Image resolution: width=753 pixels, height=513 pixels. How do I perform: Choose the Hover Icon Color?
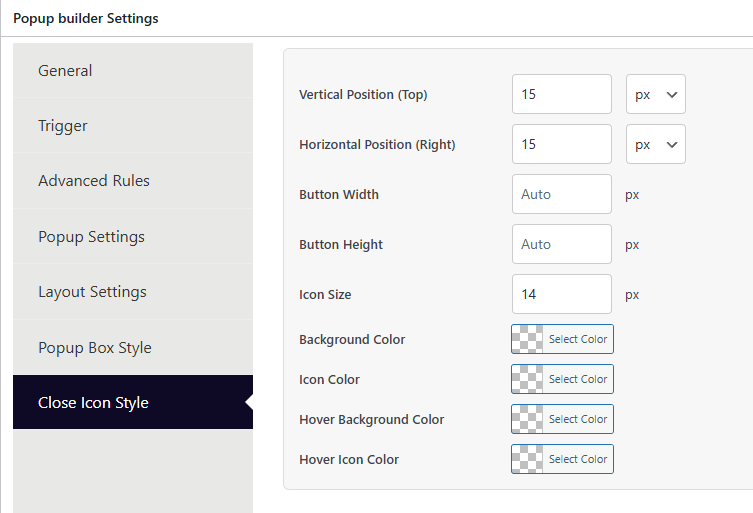click(577, 459)
